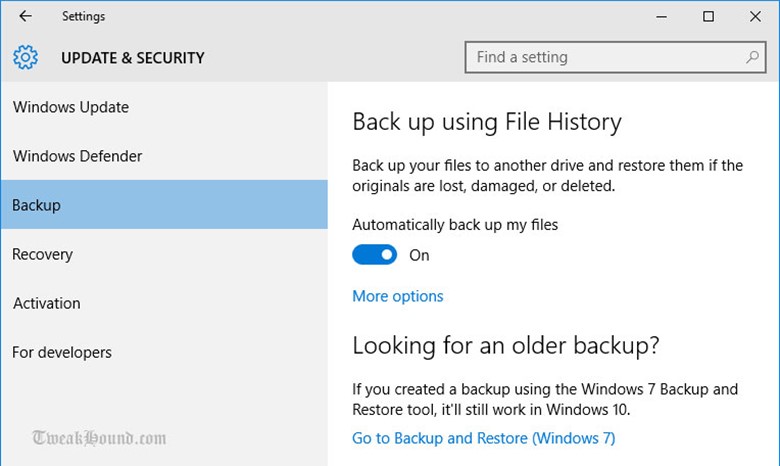
Task: Go to Backup and Restore (Windows 7)
Action: [484, 438]
